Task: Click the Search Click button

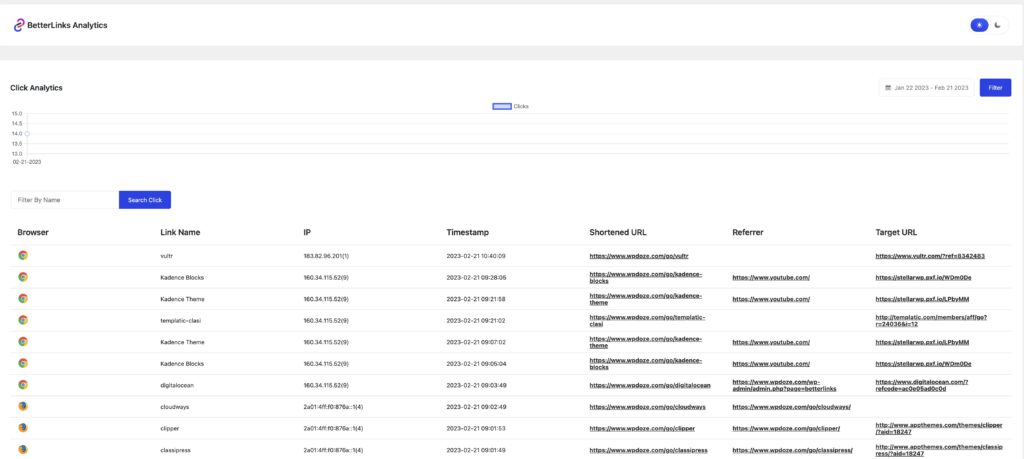Action: (x=145, y=200)
